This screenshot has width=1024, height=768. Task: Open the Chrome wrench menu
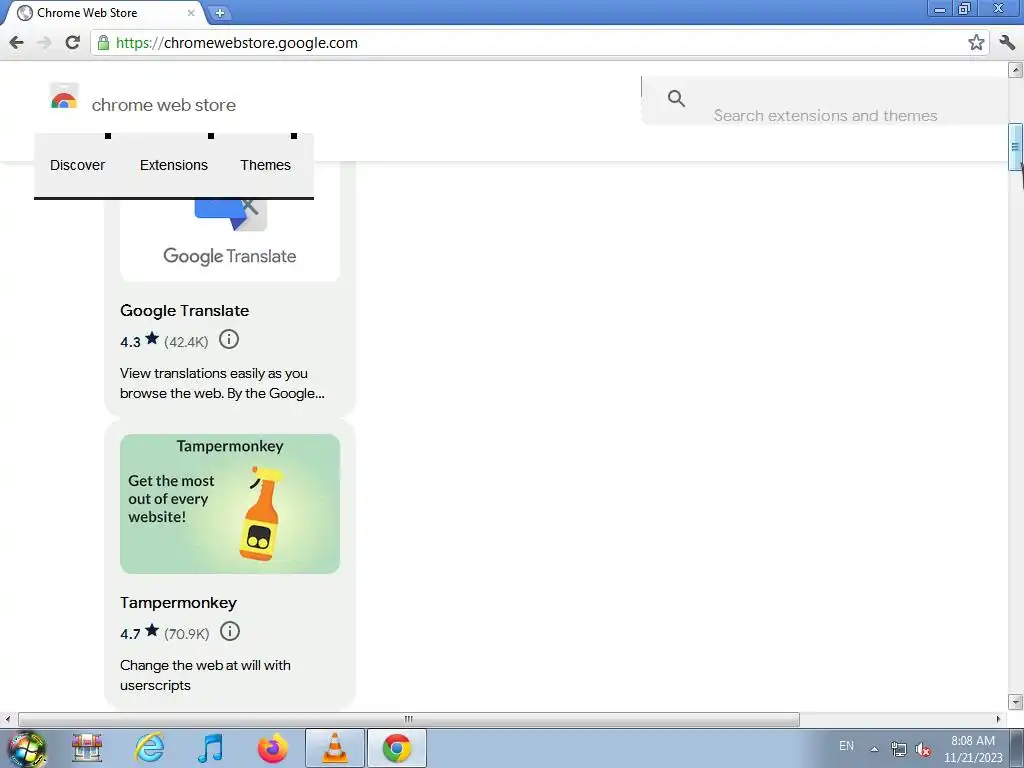[x=1007, y=43]
